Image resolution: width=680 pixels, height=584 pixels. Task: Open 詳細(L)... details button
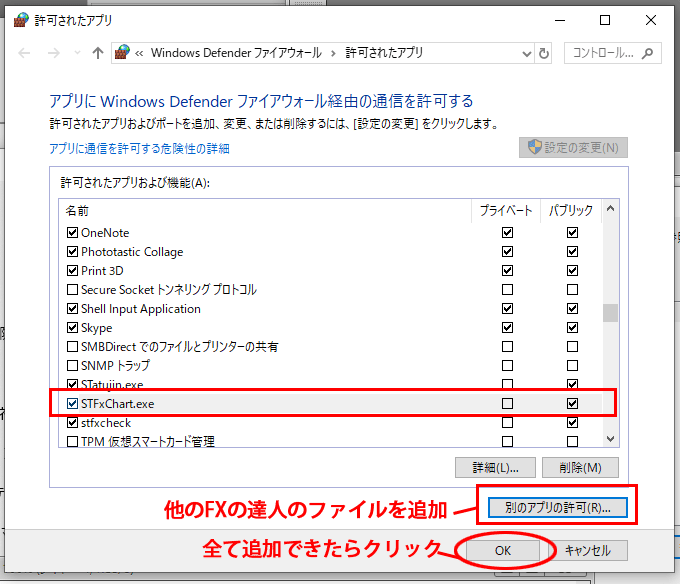(x=495, y=467)
